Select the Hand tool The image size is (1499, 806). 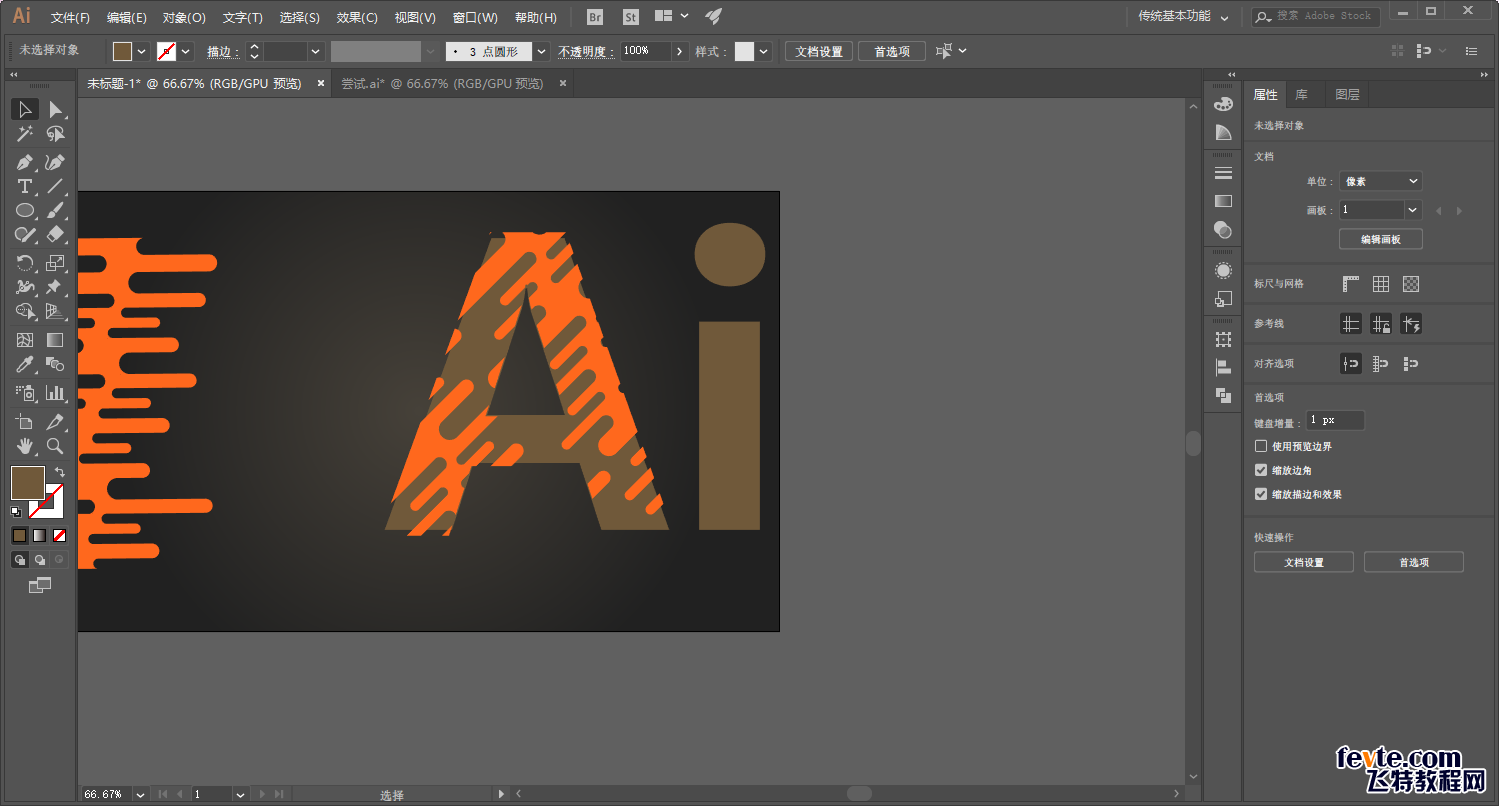[25, 446]
